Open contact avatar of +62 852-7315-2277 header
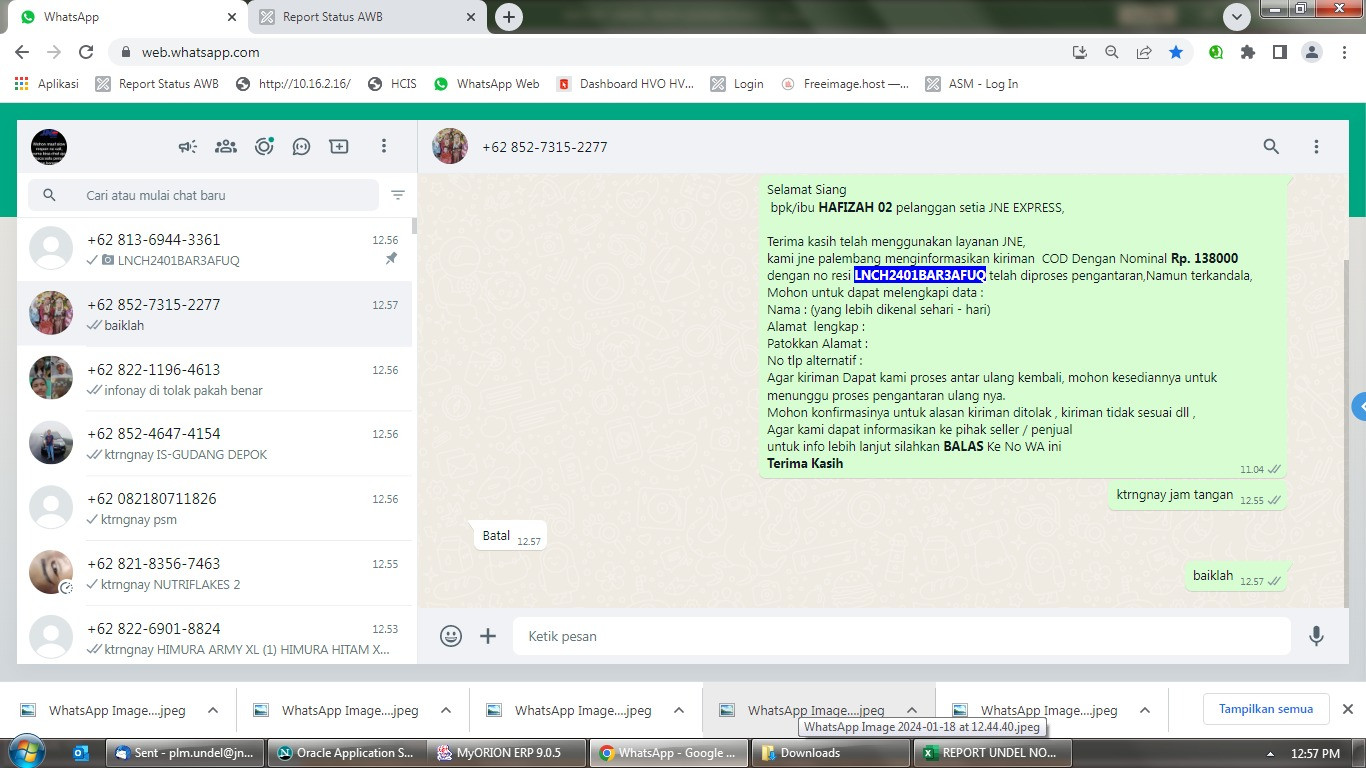Image resolution: width=1366 pixels, height=768 pixels. coord(450,146)
